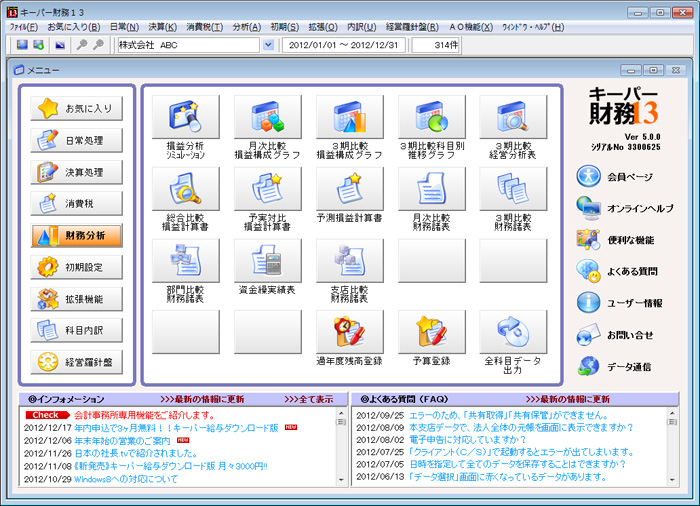
Task: Expand the company name dropdown arrow
Action: coord(268,45)
